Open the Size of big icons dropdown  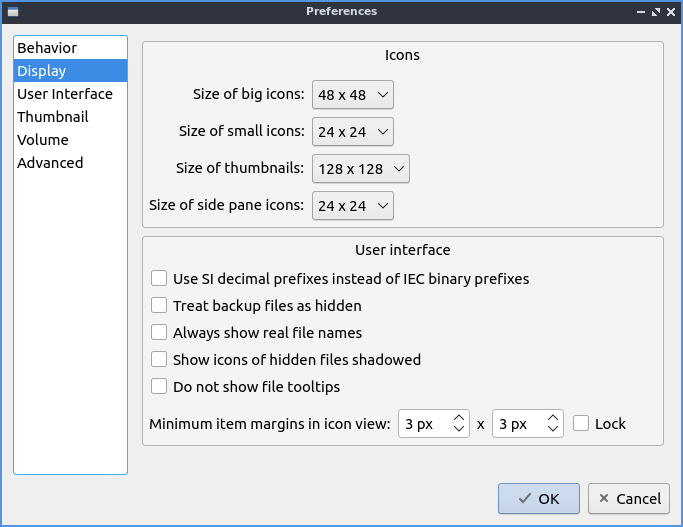click(x=353, y=95)
